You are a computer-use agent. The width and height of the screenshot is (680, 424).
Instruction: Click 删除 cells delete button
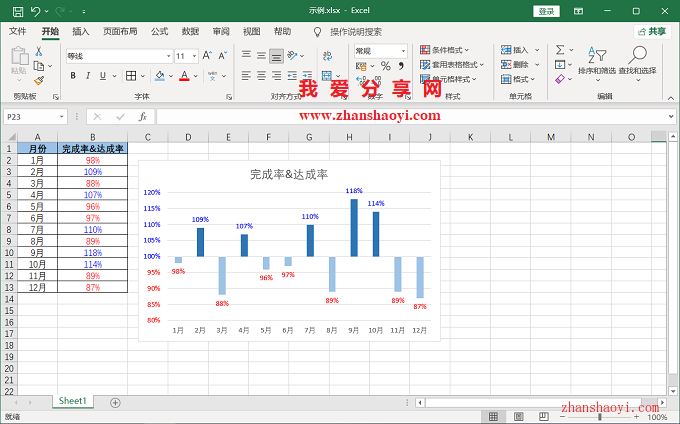(x=514, y=65)
